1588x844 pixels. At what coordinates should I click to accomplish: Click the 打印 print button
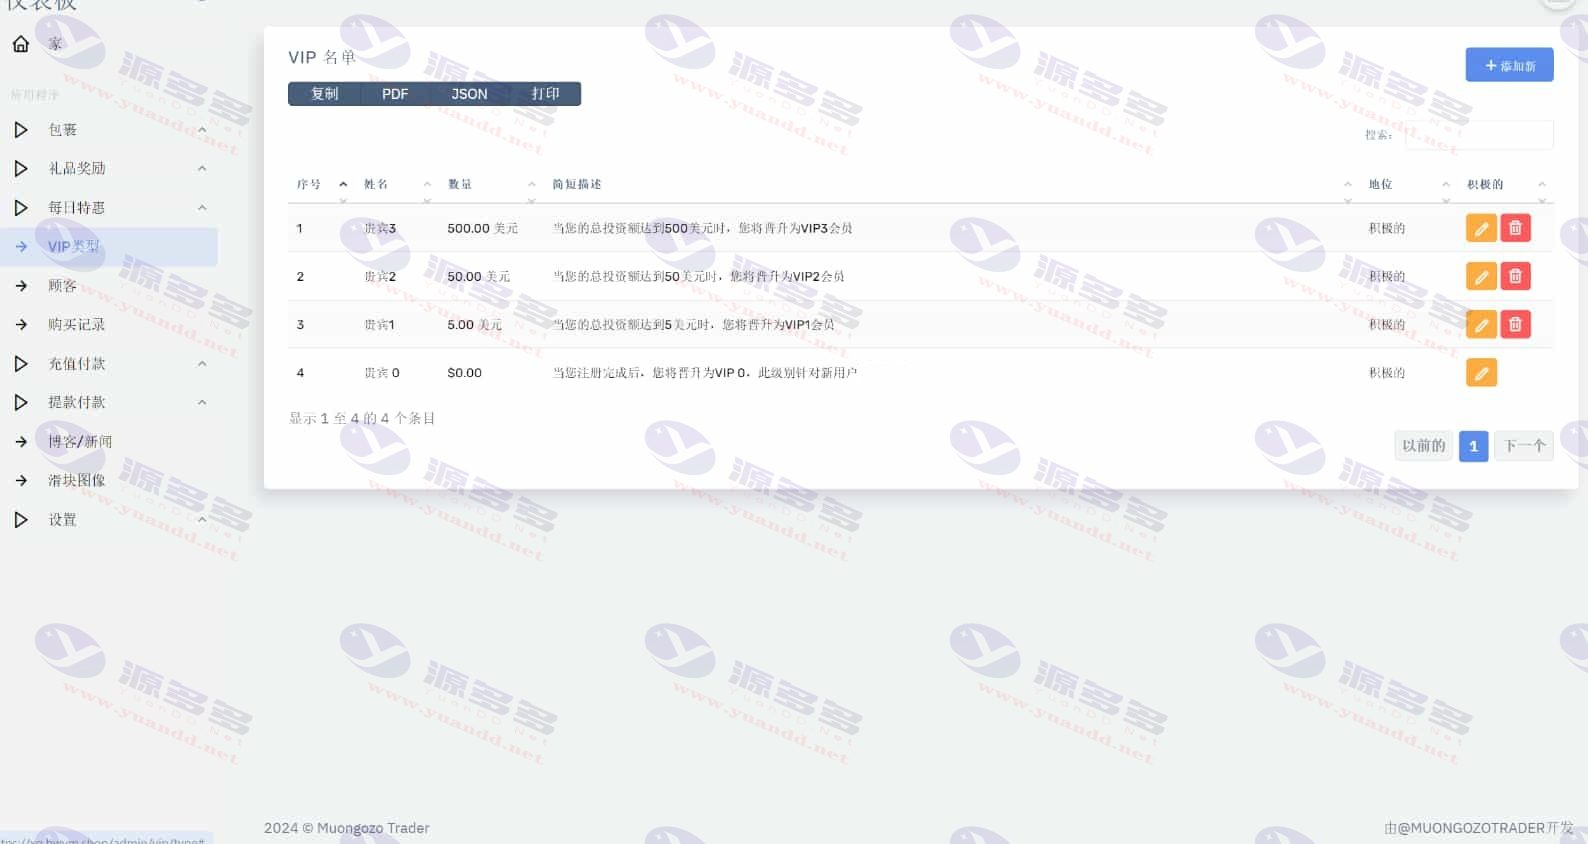pyautogui.click(x=545, y=94)
